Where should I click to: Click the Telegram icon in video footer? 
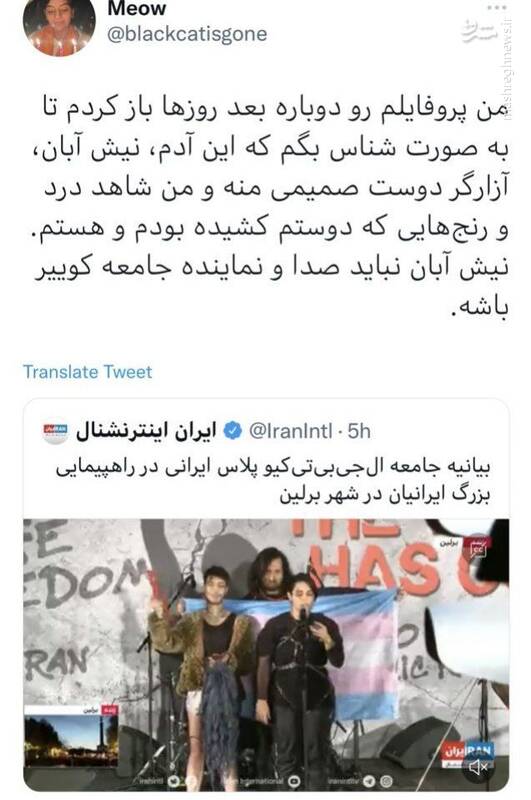point(369,781)
